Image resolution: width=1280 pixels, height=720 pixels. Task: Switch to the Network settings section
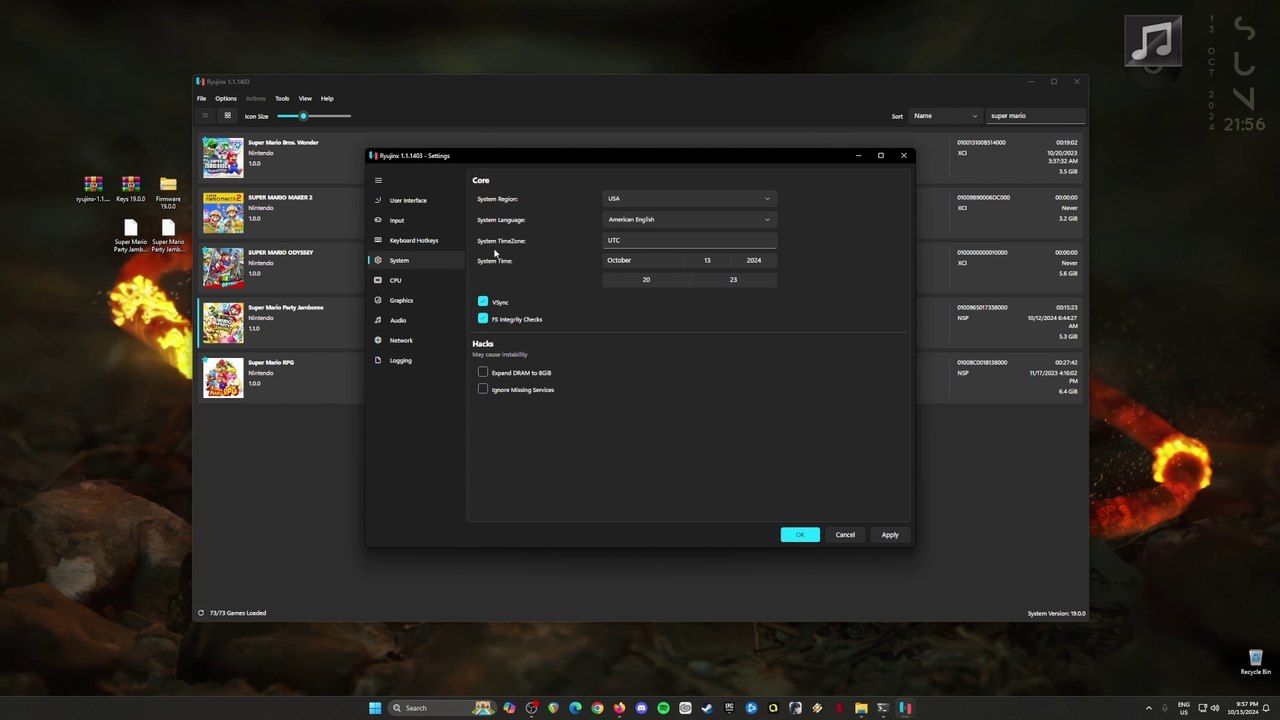tap(401, 340)
